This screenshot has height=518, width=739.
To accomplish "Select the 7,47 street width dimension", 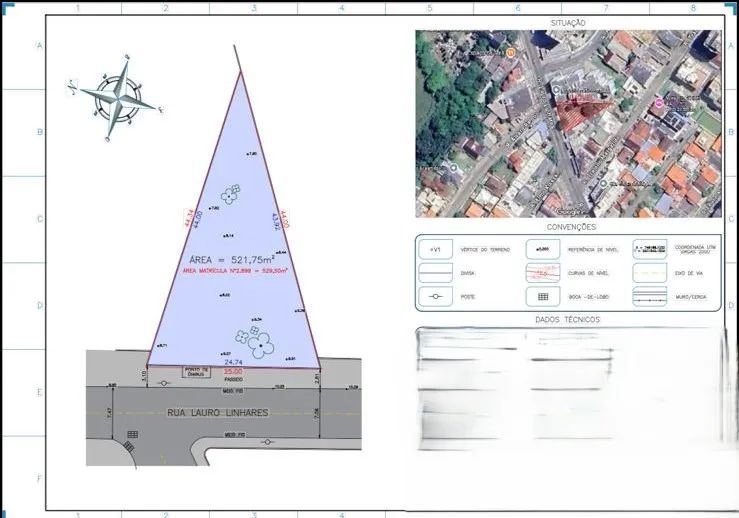I will 110,413.
